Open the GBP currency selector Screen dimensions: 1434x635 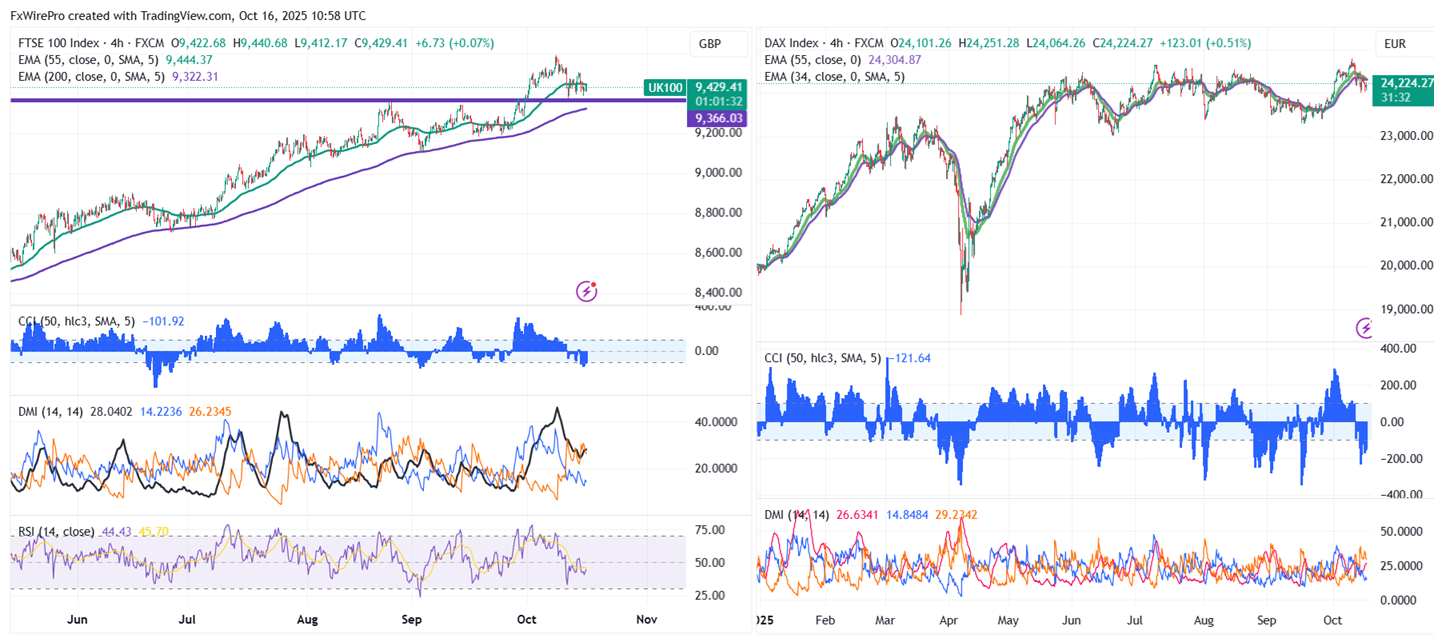click(x=719, y=44)
